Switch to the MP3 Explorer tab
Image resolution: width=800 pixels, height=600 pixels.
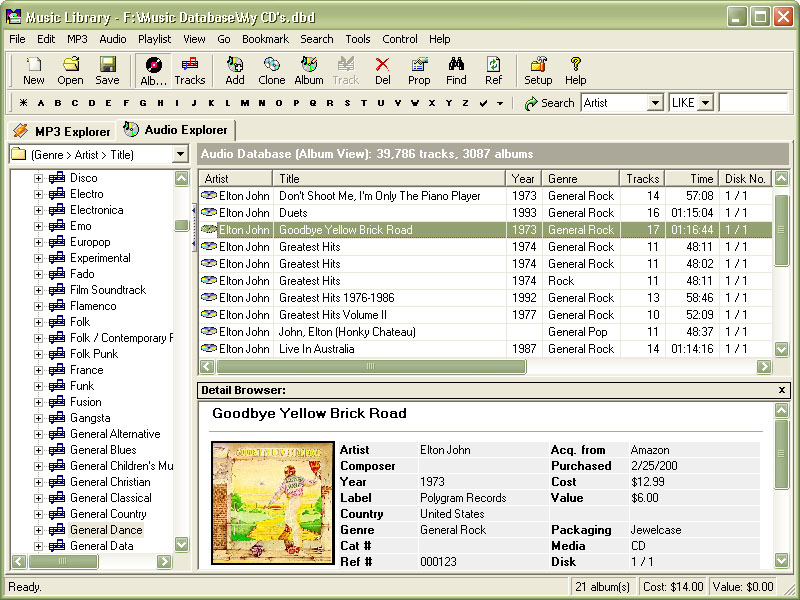[x=62, y=131]
